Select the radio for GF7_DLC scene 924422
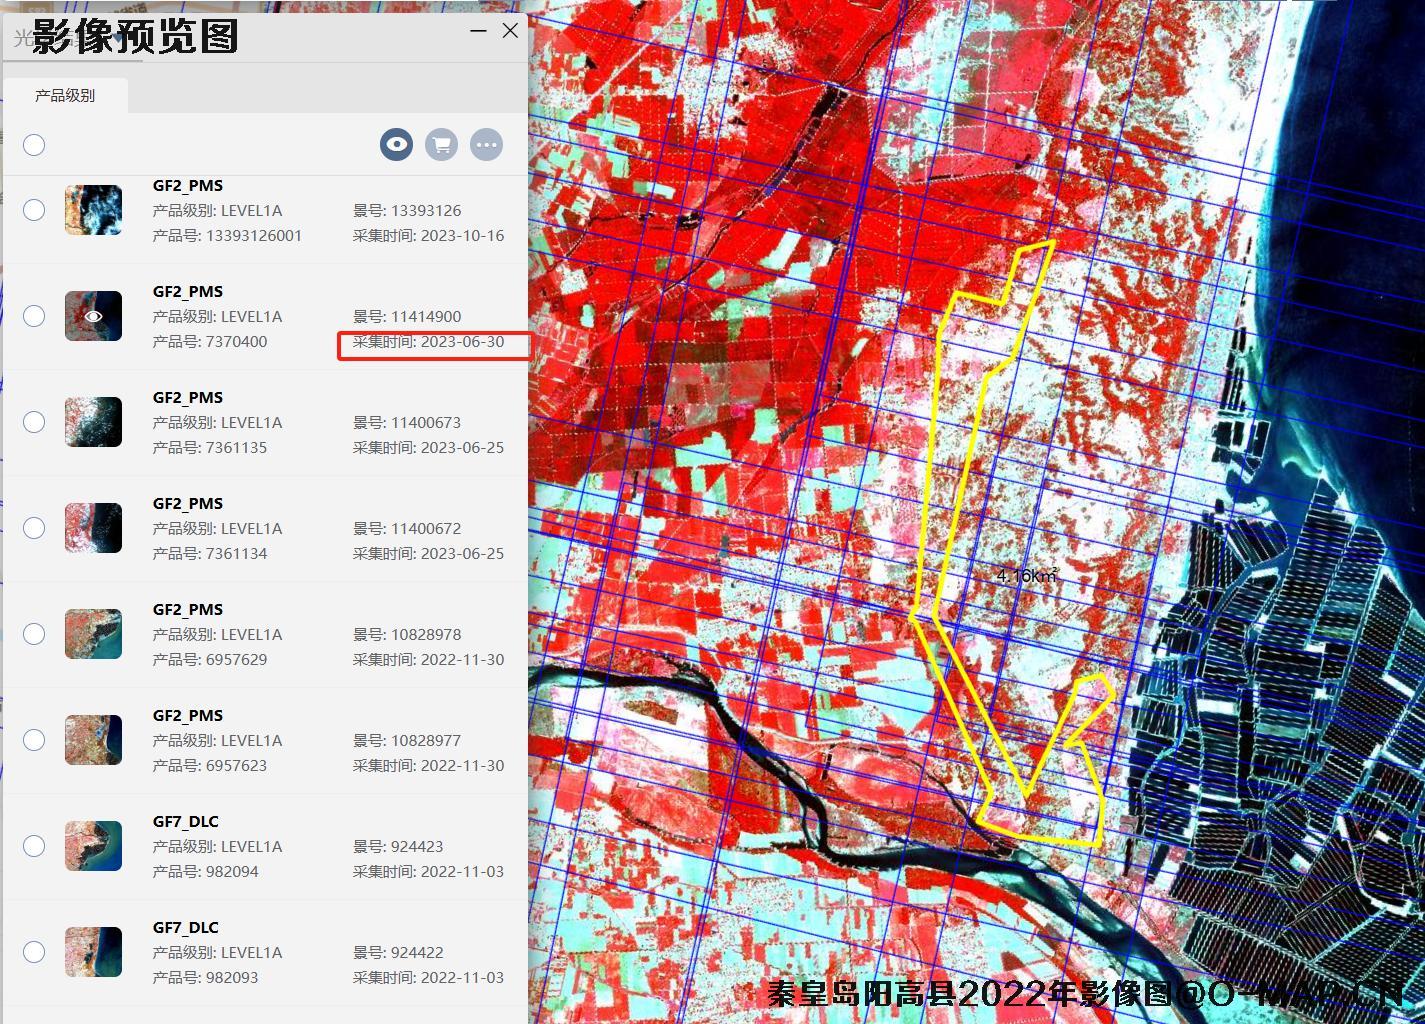Image resolution: width=1425 pixels, height=1024 pixels. (x=34, y=952)
